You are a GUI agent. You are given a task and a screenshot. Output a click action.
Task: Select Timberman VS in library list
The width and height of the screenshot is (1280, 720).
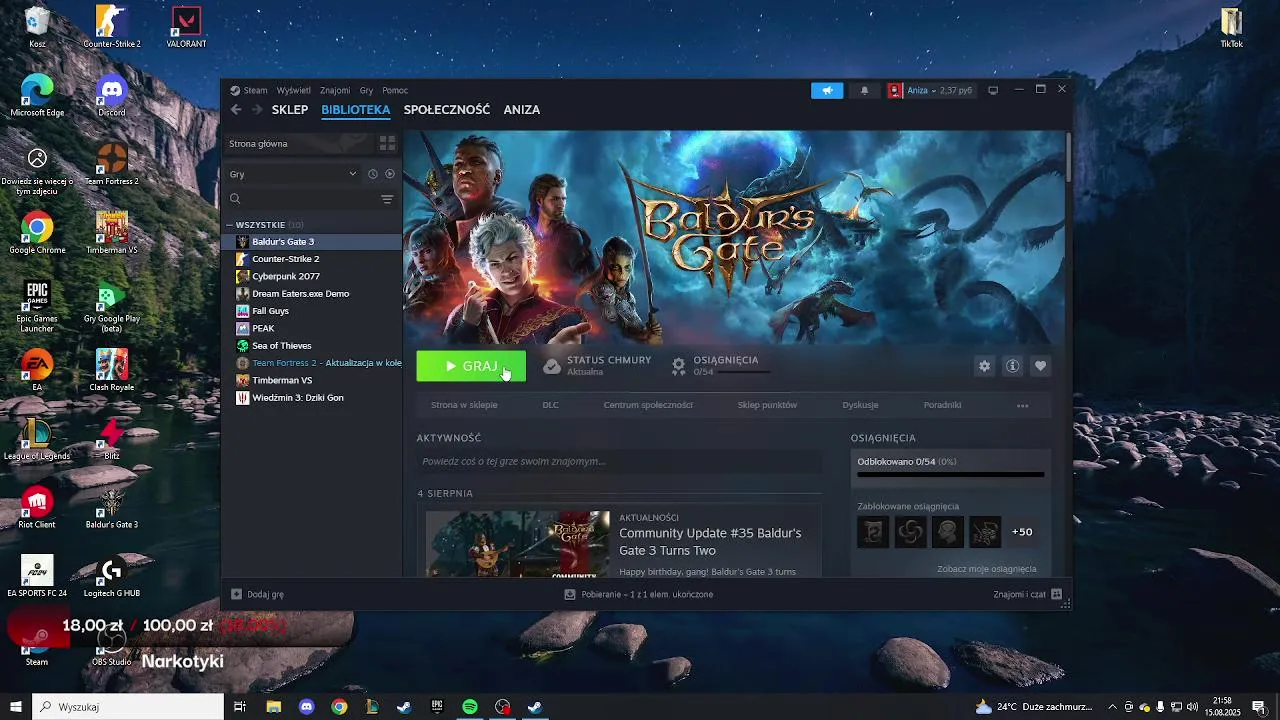pos(313,380)
